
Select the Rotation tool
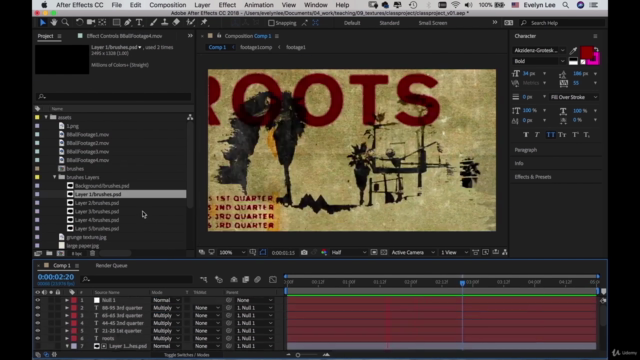coord(79,23)
